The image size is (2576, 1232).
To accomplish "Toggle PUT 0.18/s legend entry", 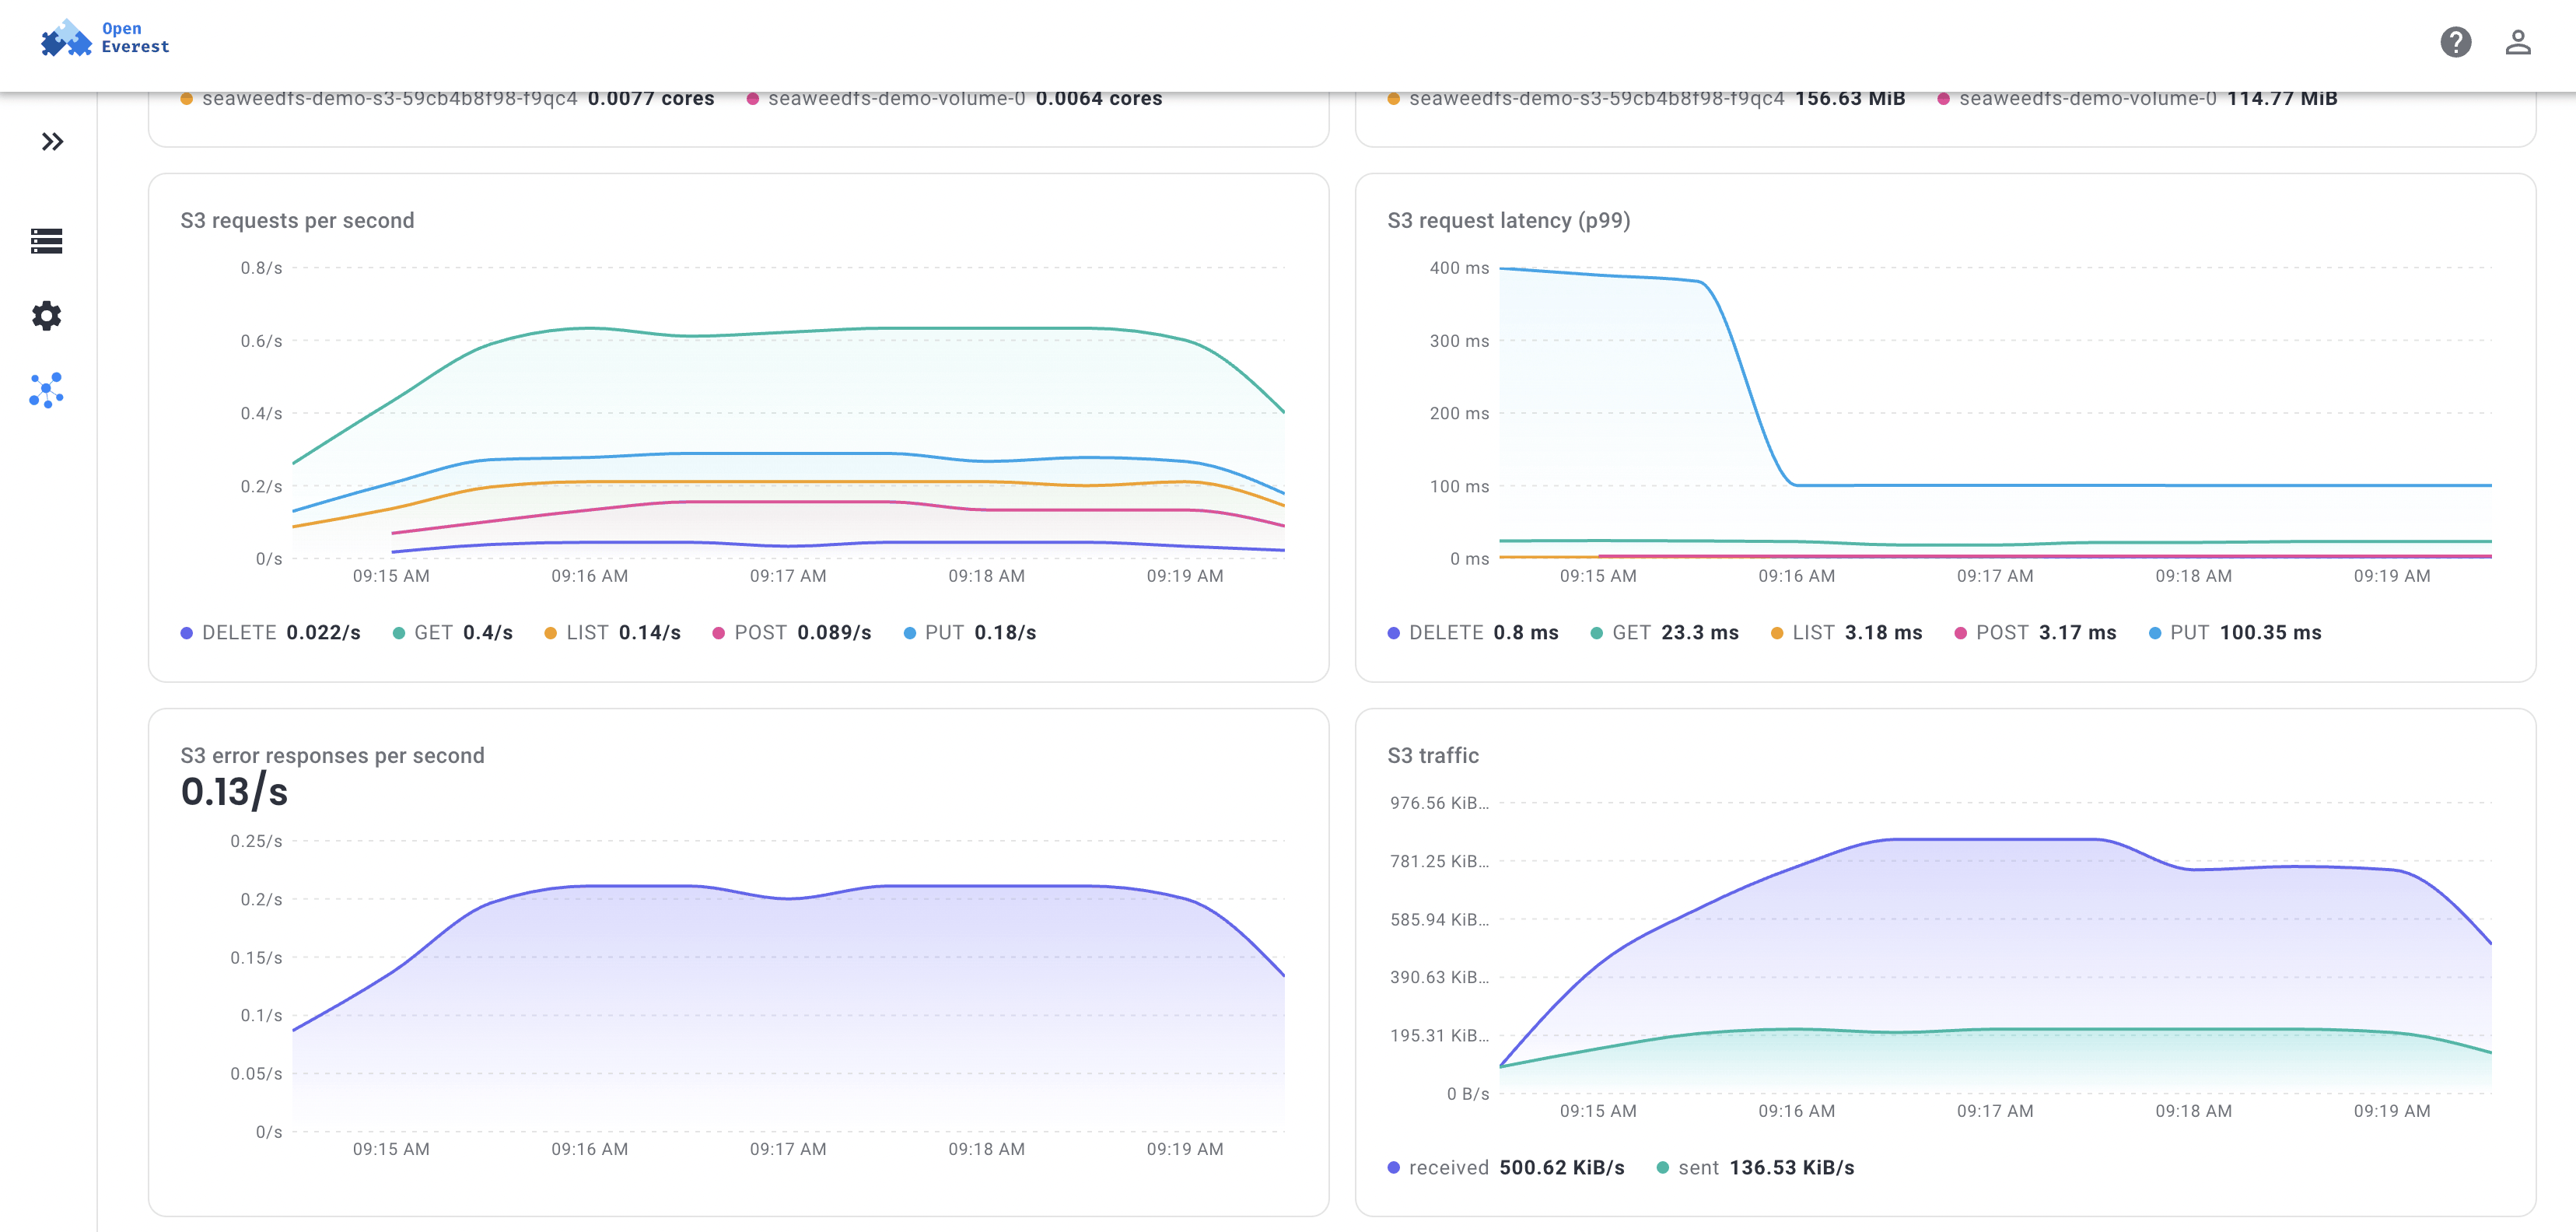I will coord(969,633).
